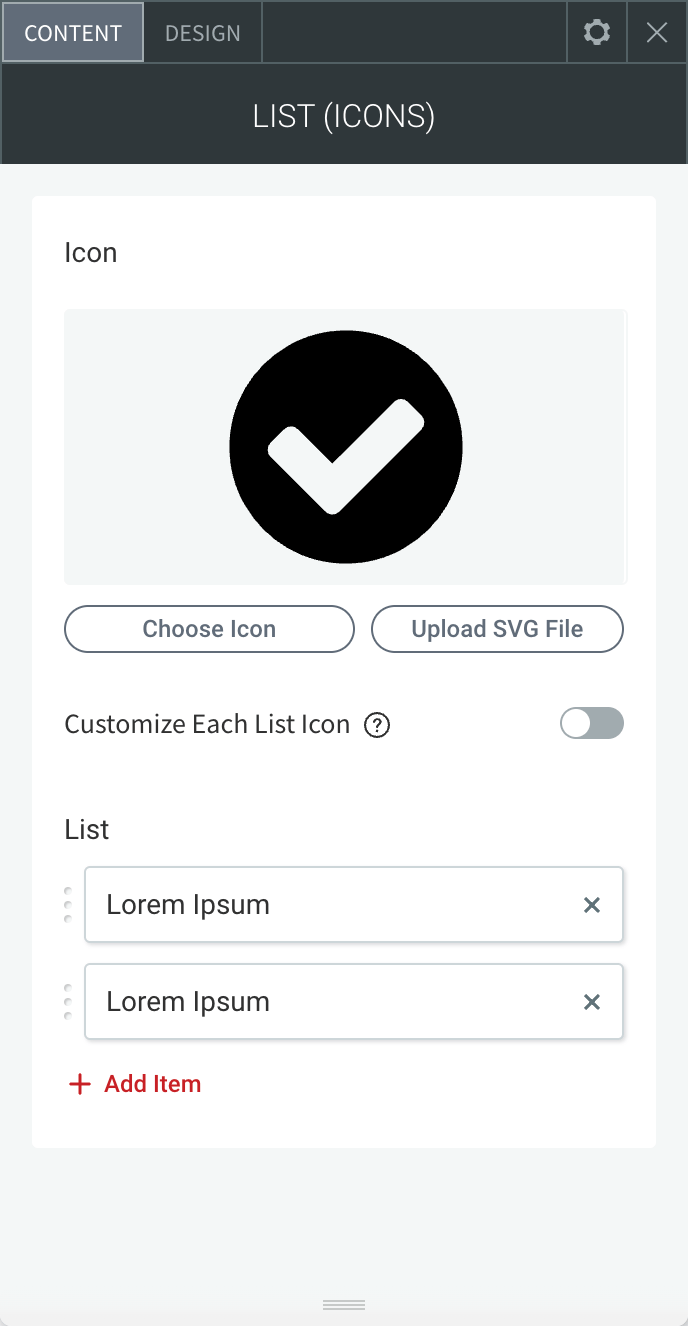688x1326 pixels.
Task: Switch to the Design tab
Action: 203,32
